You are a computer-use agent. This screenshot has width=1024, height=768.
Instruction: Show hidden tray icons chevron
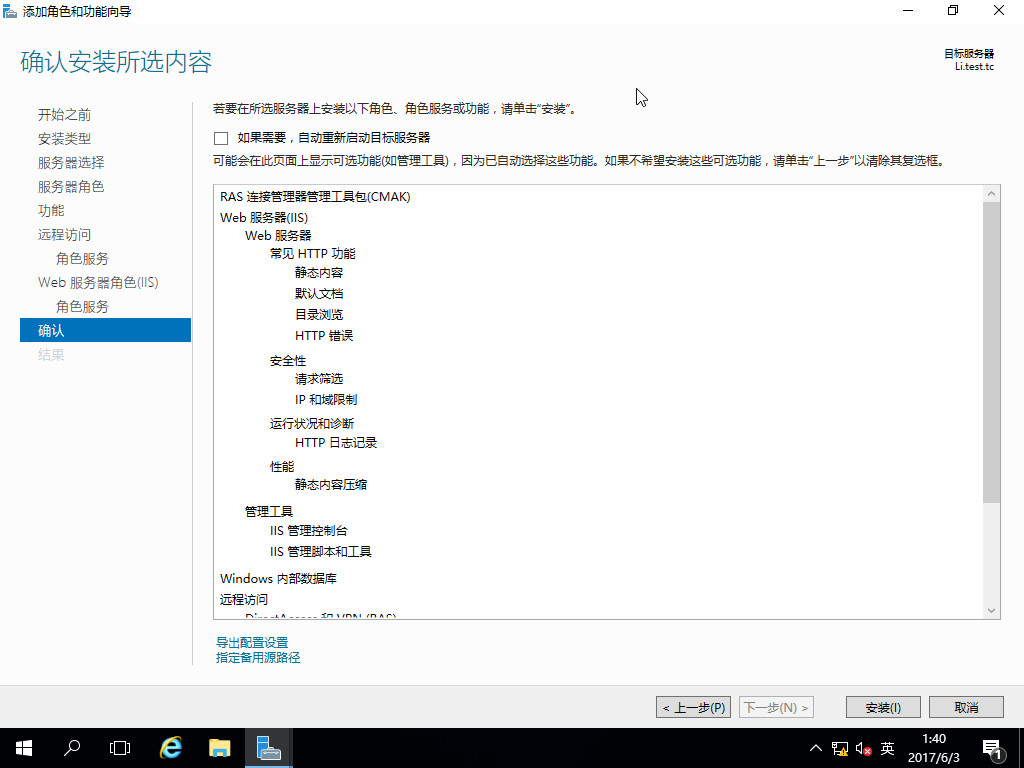tap(816, 748)
